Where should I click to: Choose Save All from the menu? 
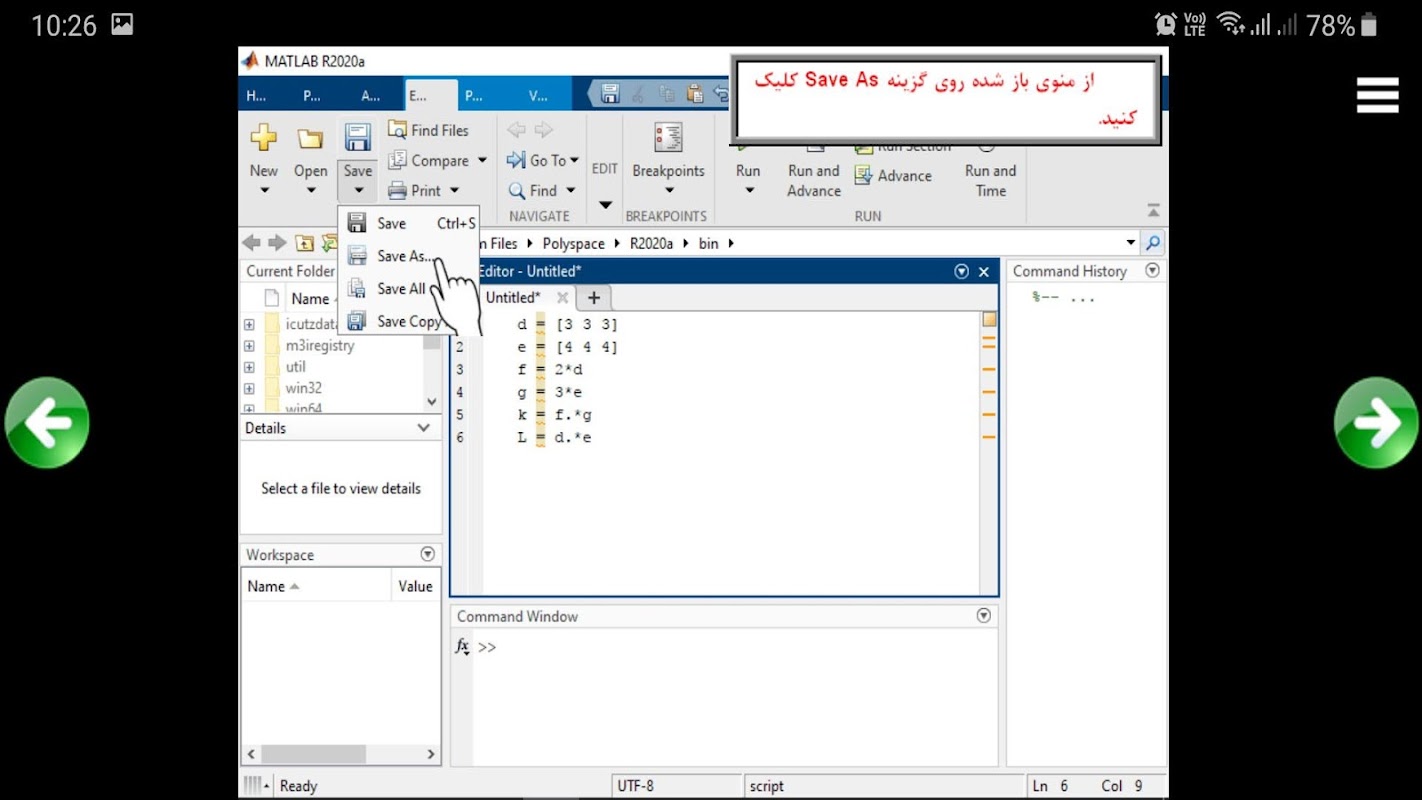pos(410,289)
